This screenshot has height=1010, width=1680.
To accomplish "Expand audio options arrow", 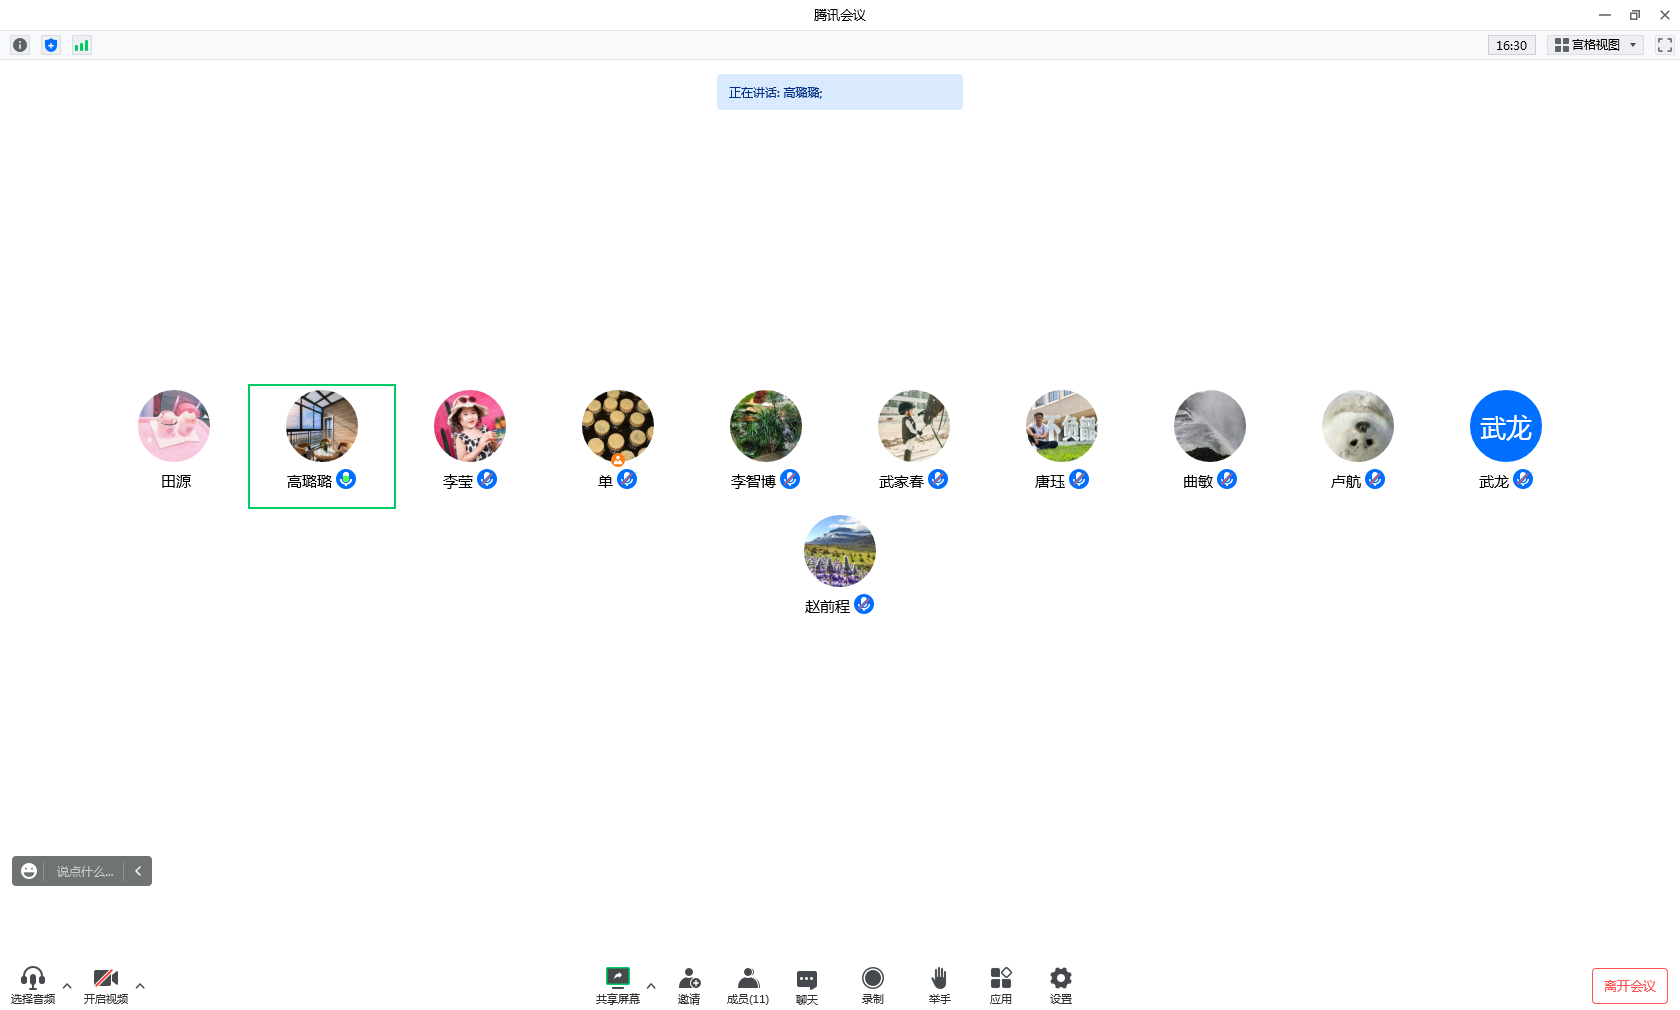I will coord(67,986).
